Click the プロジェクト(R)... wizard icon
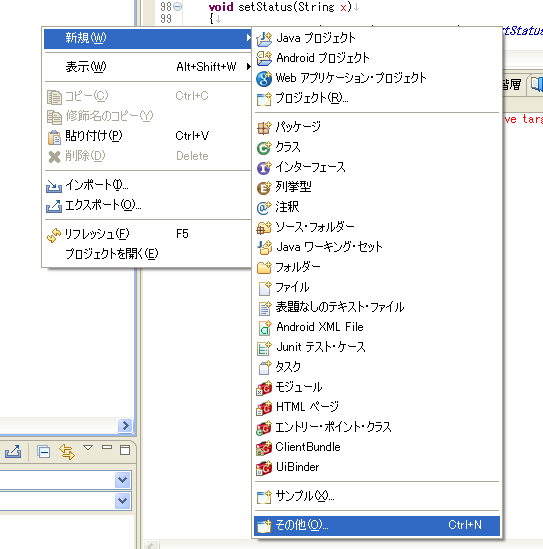543x549 pixels. [x=264, y=99]
